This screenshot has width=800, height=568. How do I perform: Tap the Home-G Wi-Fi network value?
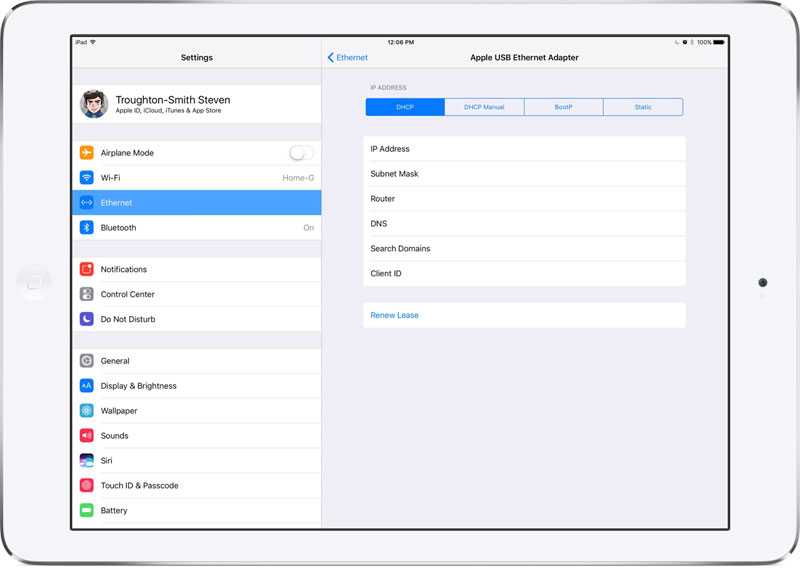(298, 178)
